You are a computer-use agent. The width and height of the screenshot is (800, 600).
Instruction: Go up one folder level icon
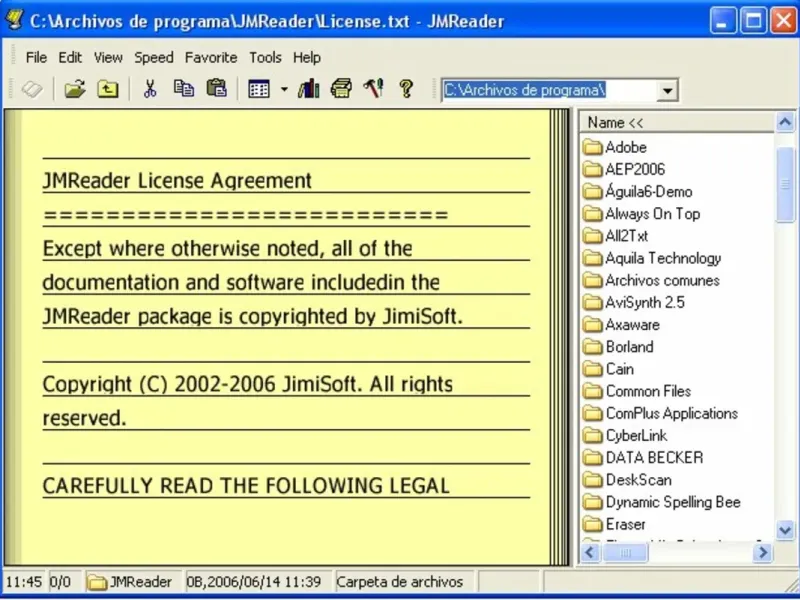click(x=108, y=90)
